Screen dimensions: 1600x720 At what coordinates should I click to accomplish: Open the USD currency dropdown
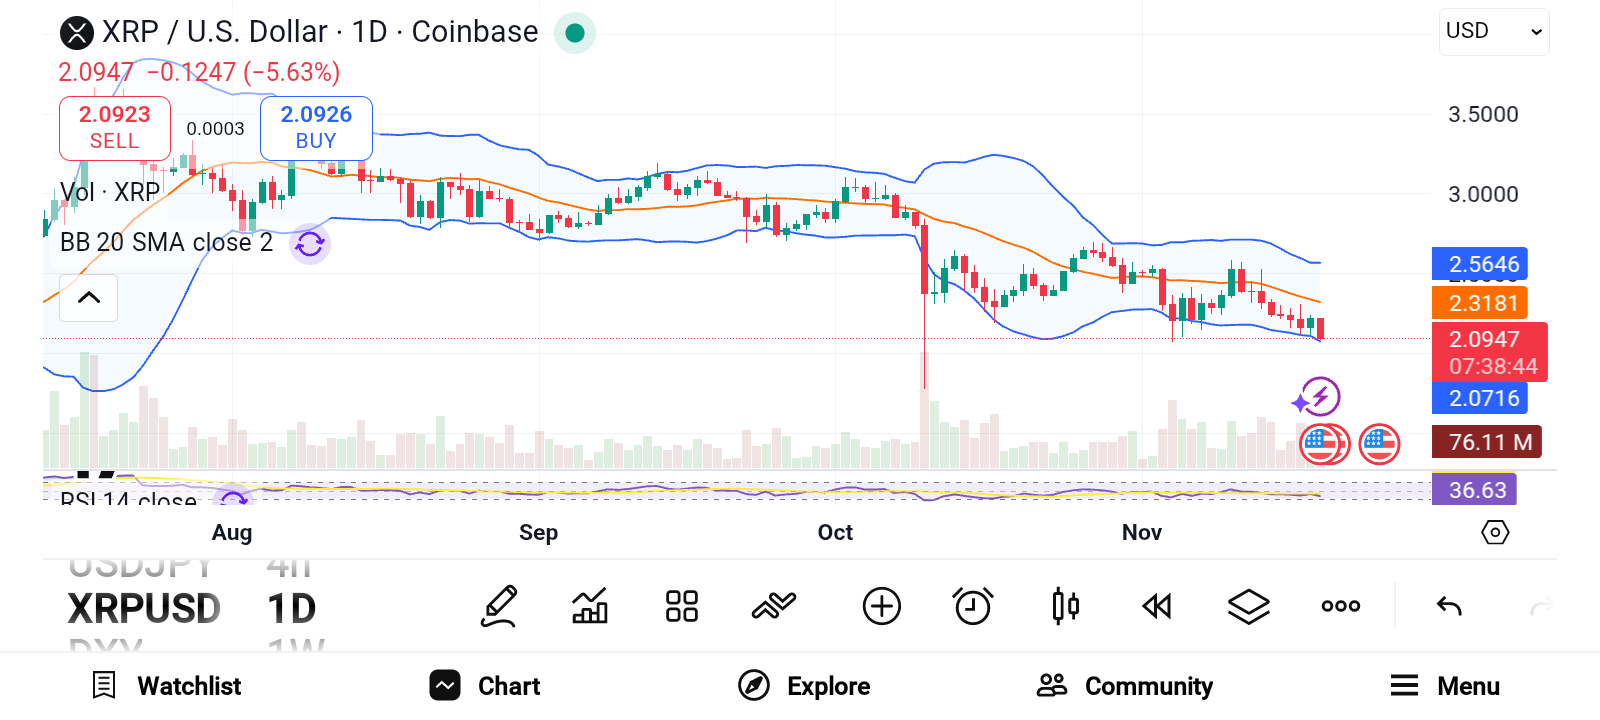point(1494,32)
